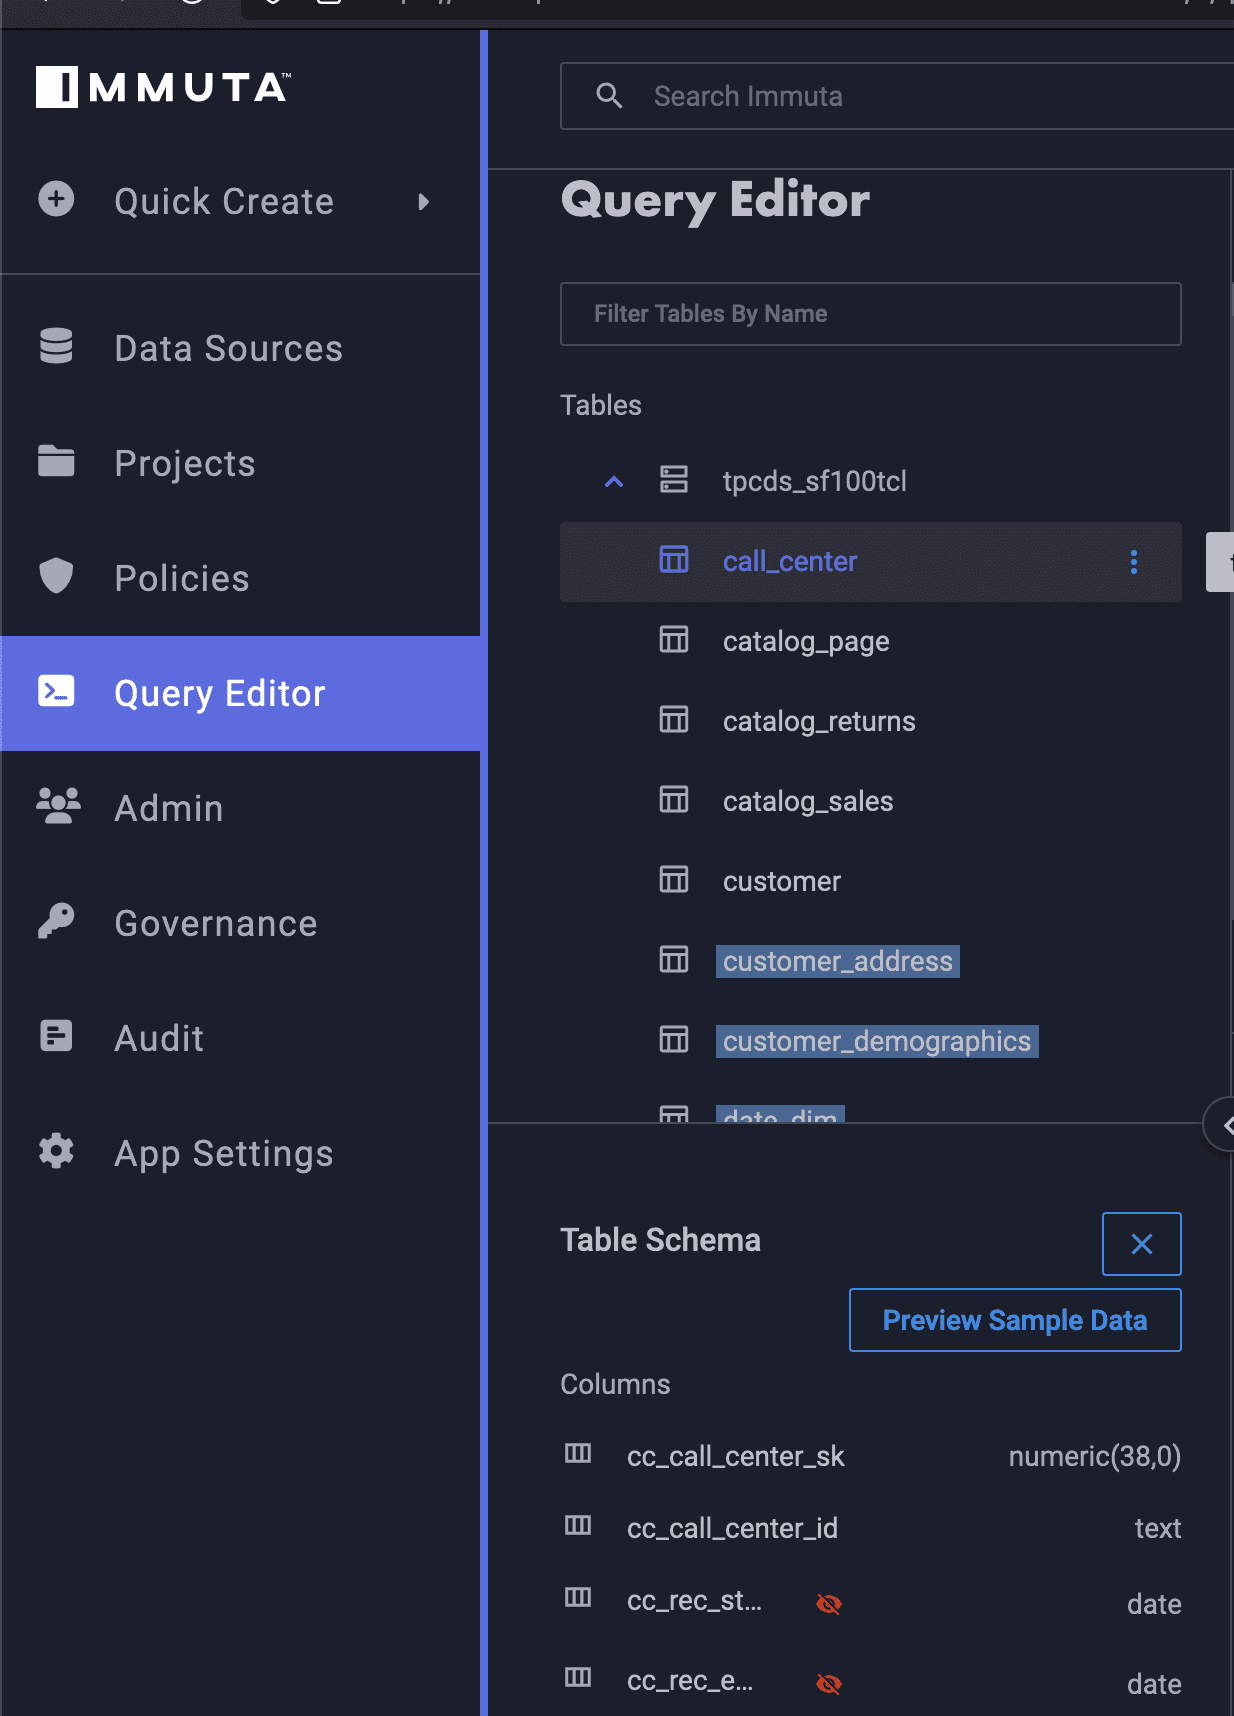The height and width of the screenshot is (1716, 1234).
Task: Click the cc_rec_st... masked eye icon
Action: (x=829, y=1604)
